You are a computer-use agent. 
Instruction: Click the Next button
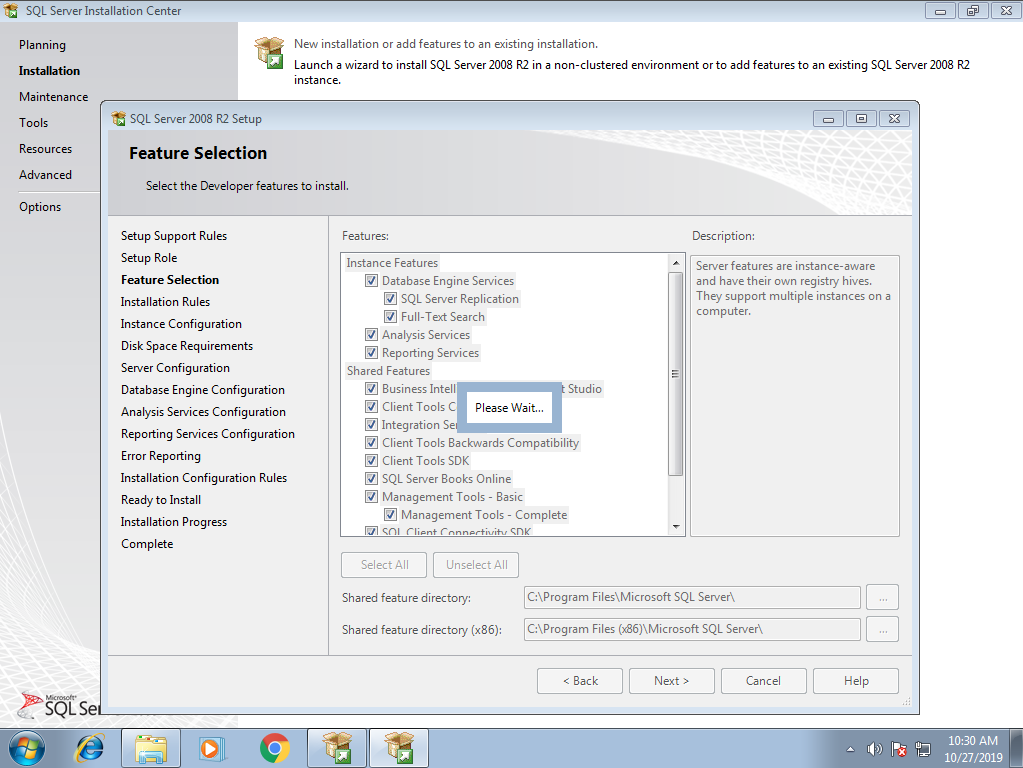tap(671, 681)
